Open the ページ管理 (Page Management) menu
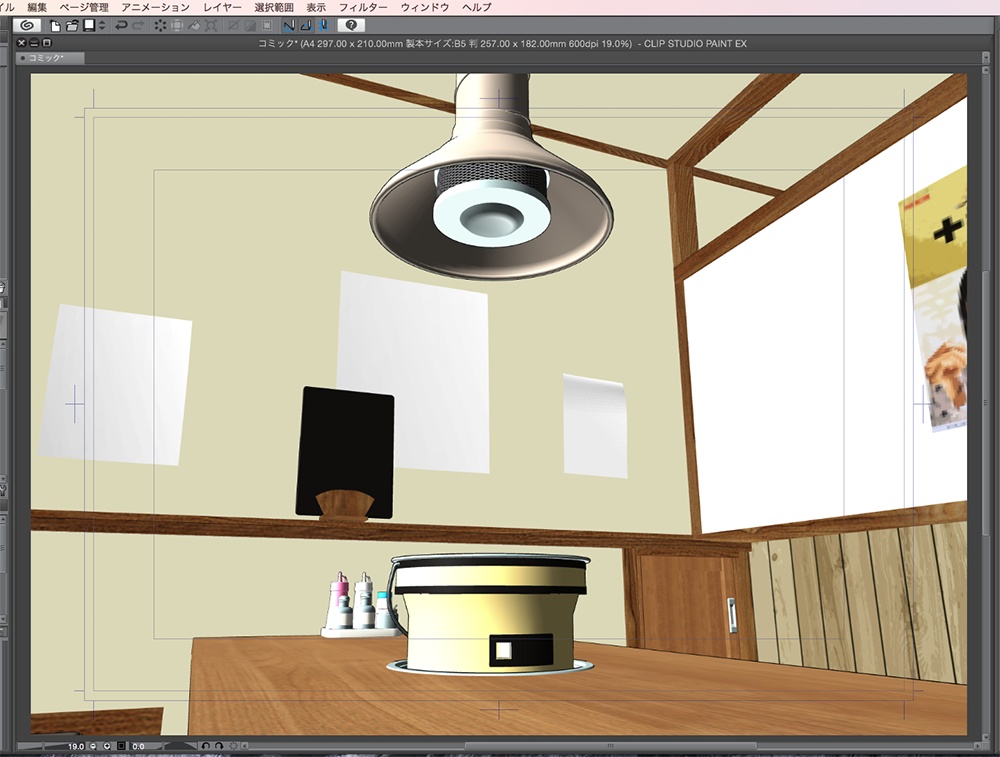Viewport: 1000px width, 757px height. click(x=84, y=7)
